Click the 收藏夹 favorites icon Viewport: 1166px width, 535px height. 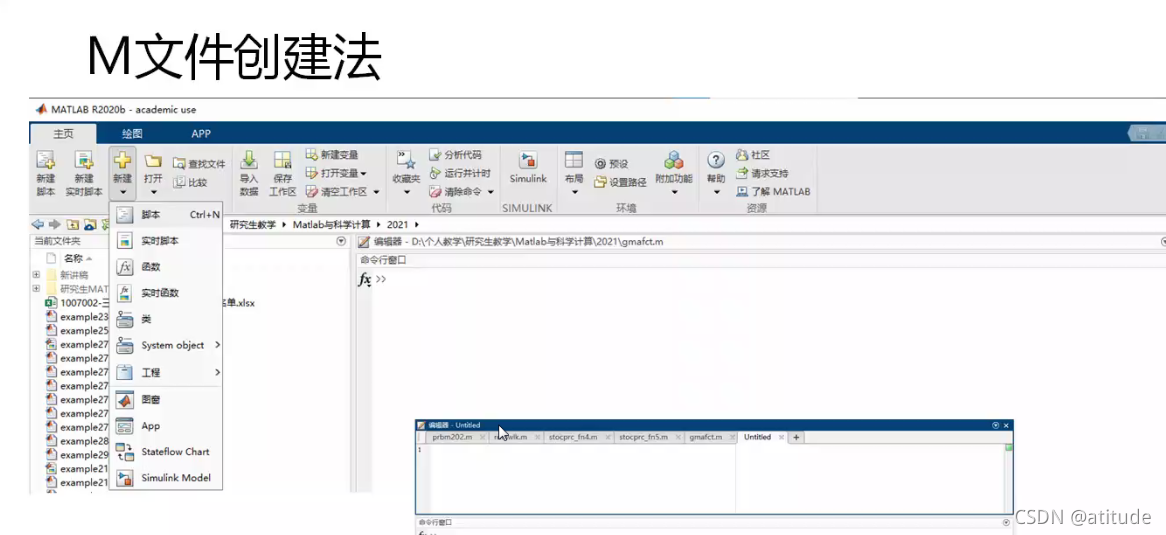coord(407,161)
